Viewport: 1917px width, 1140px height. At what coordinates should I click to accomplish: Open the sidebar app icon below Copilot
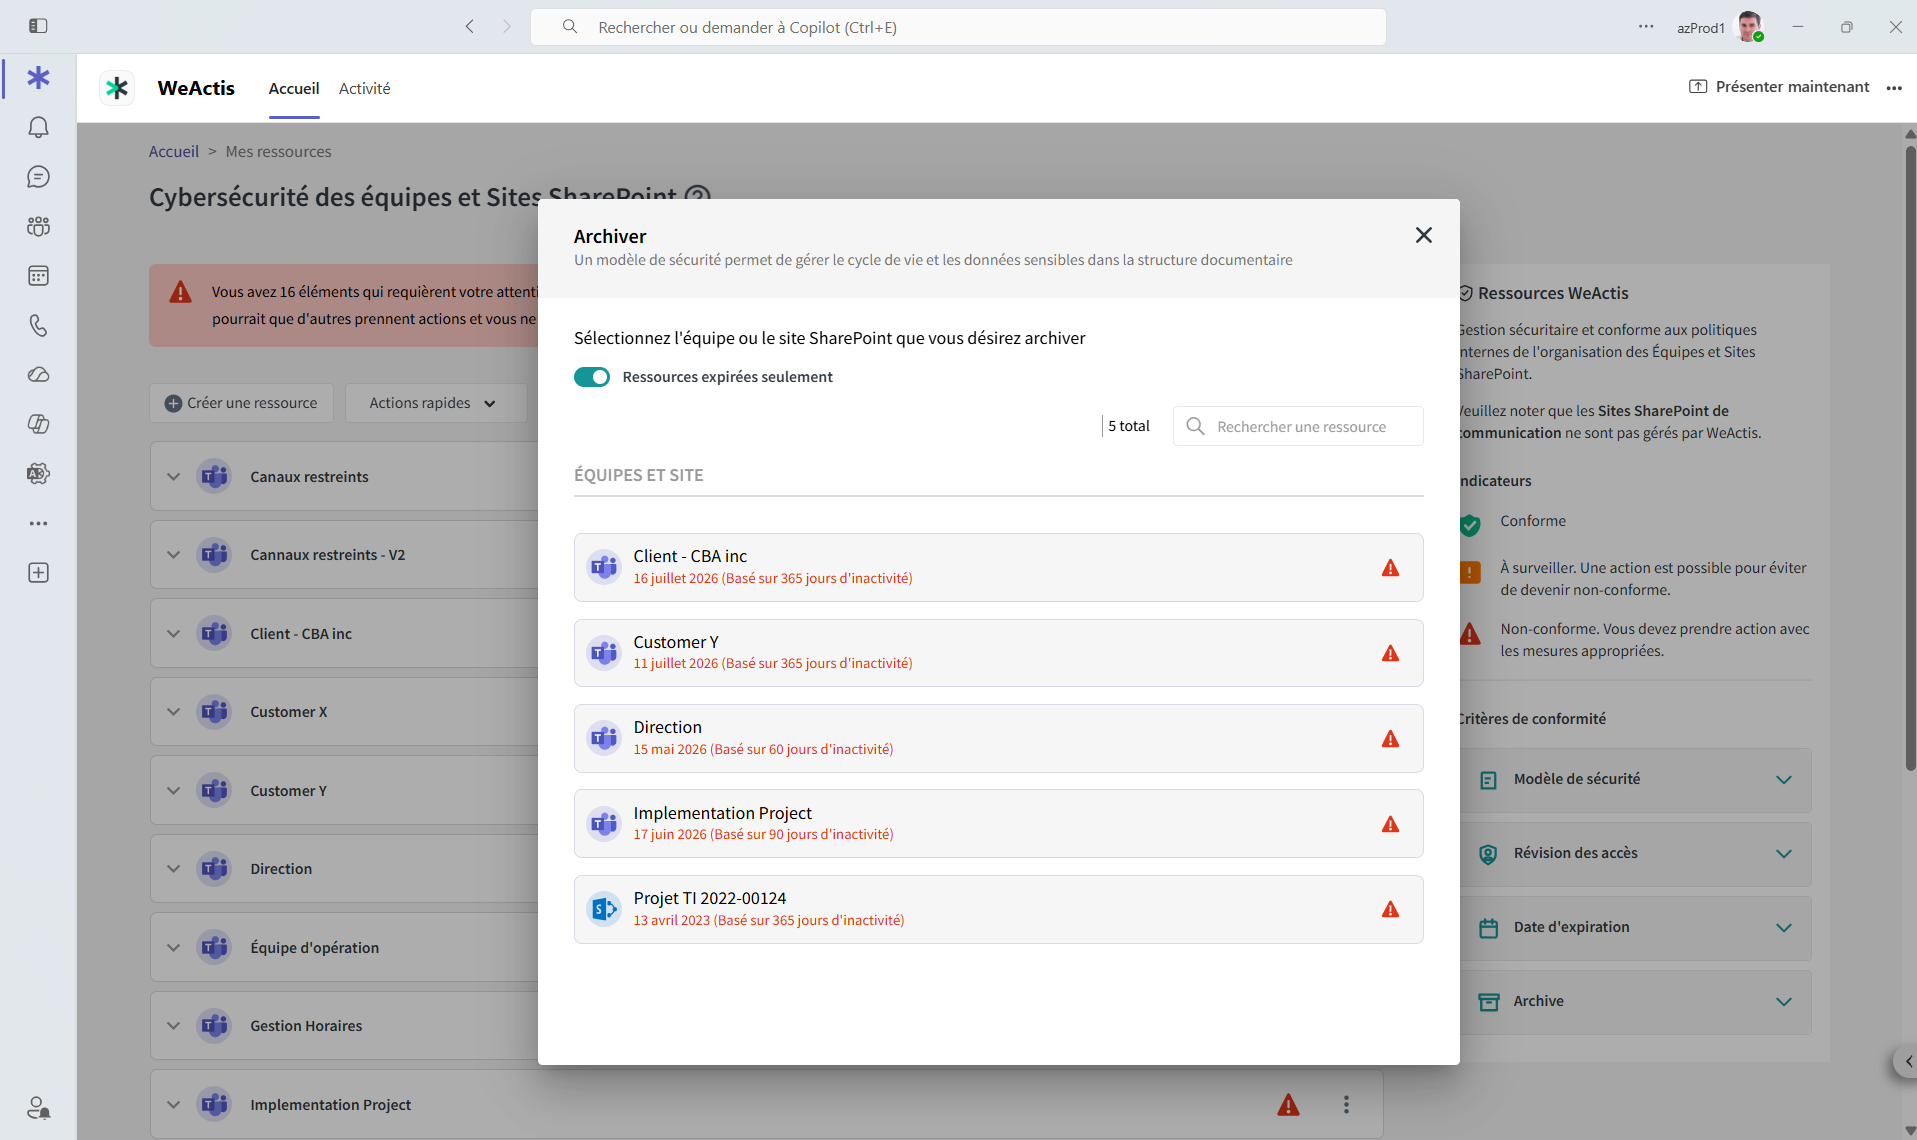[38, 474]
